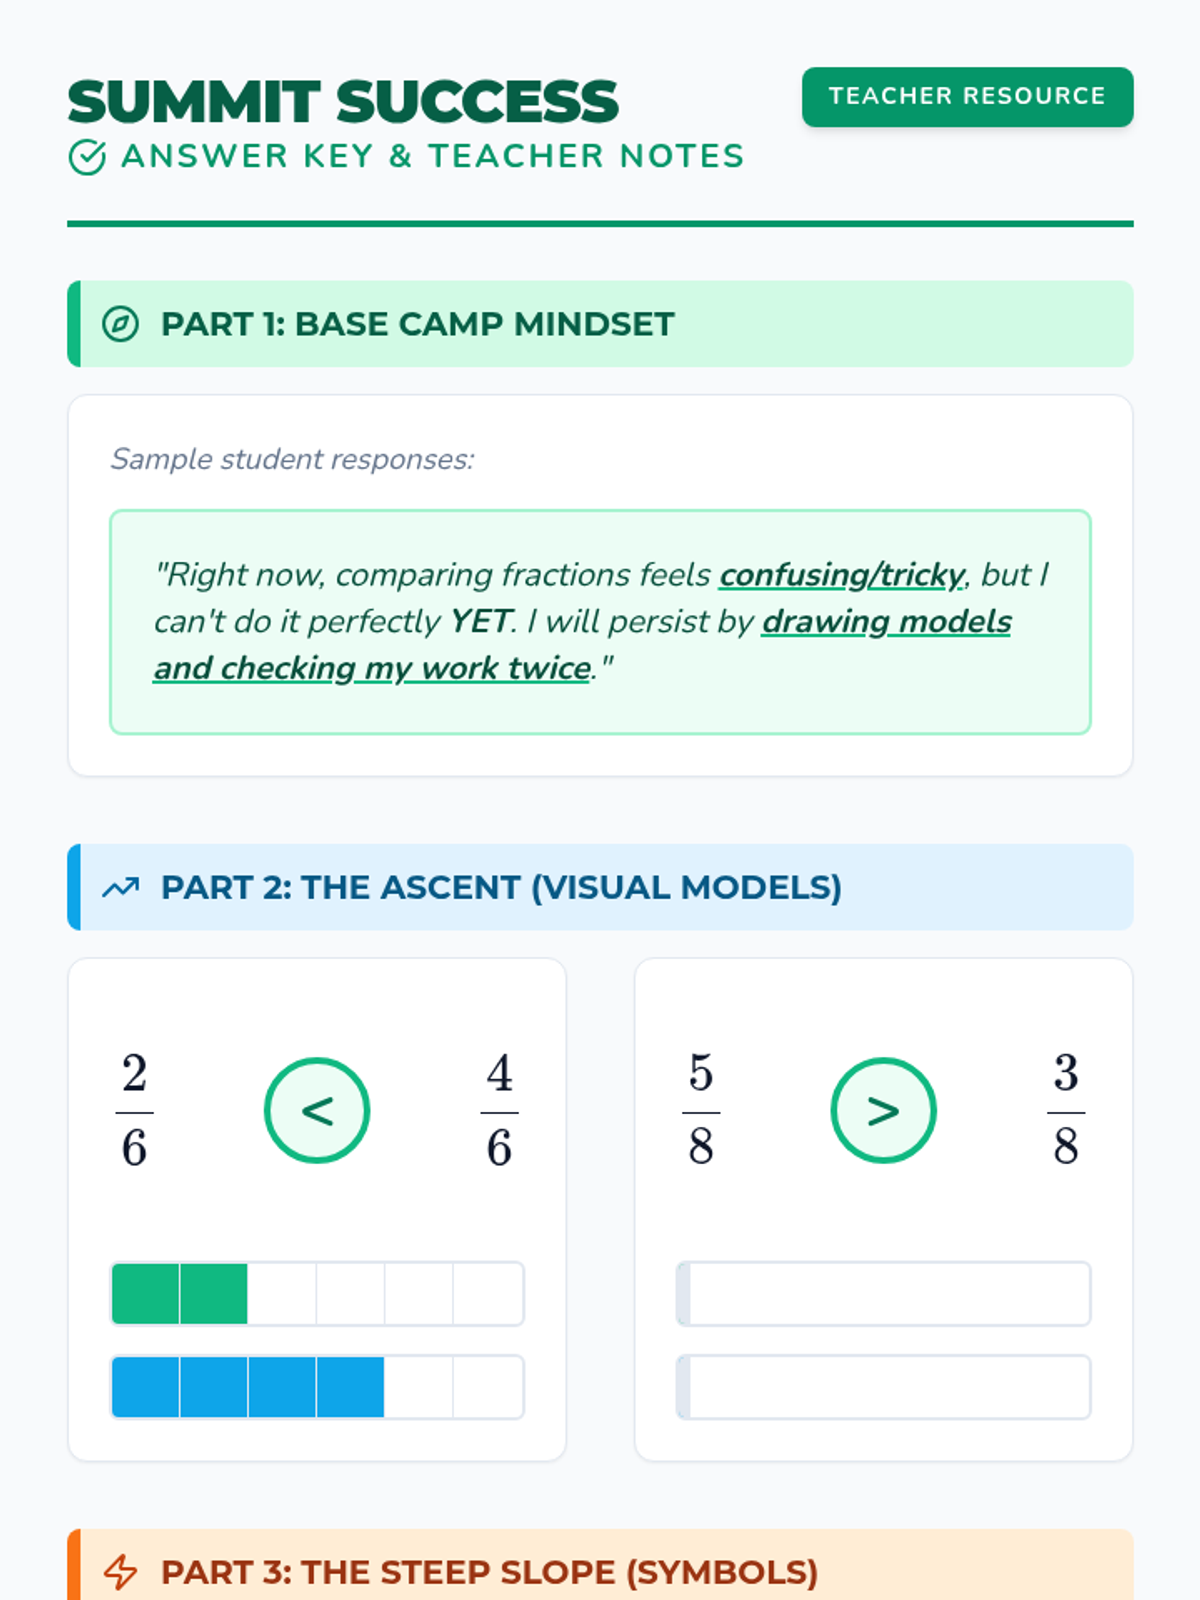Click the fraction 4/6
The height and width of the screenshot is (1600, 1200).
pos(499,1110)
